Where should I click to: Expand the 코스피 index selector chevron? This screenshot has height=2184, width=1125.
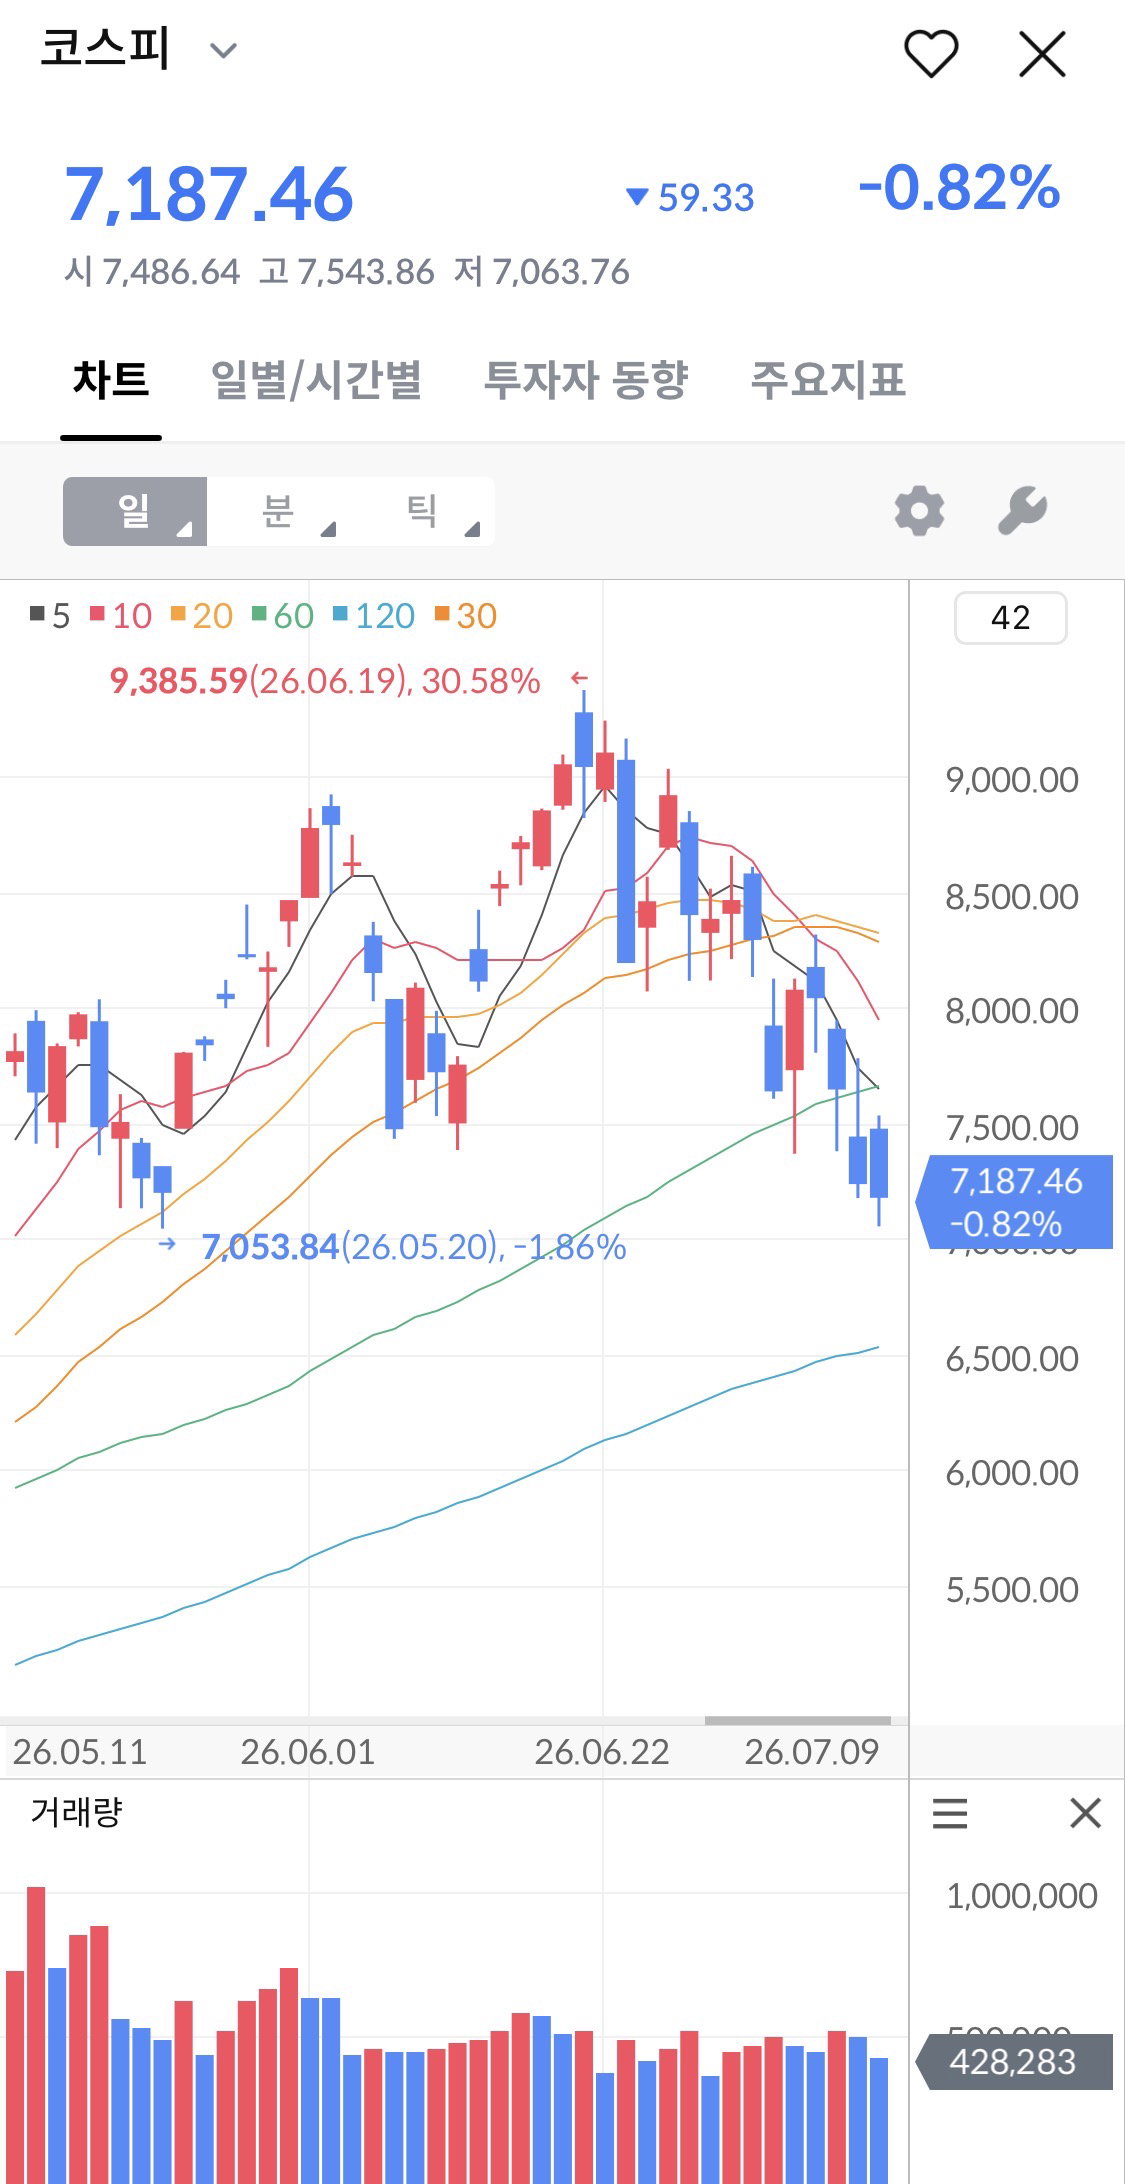[223, 50]
